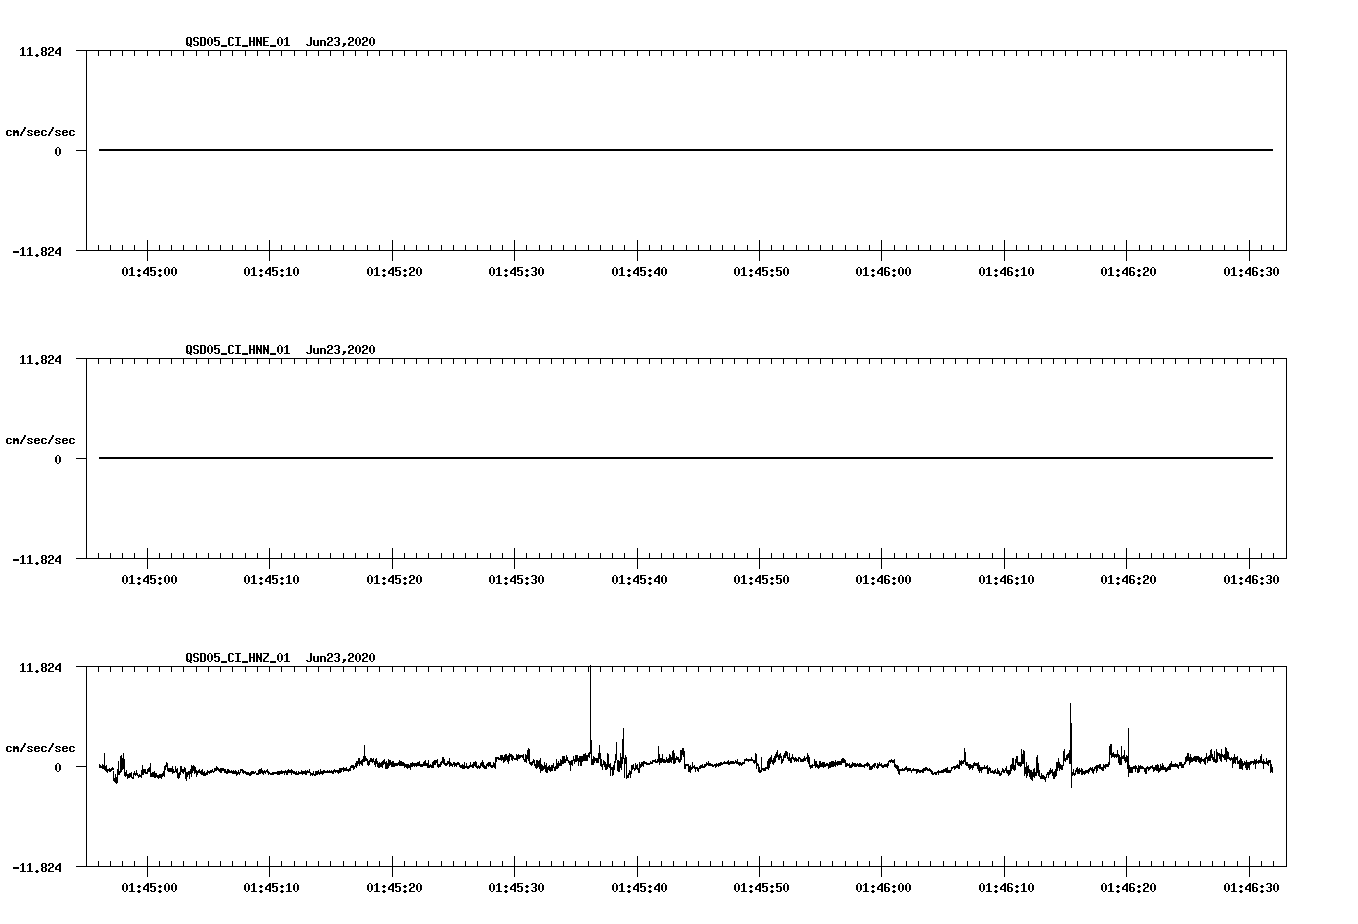Screen dimensions: 1358x924
Task: Click the flat zero trace line in HNE chart
Action: coord(686,150)
